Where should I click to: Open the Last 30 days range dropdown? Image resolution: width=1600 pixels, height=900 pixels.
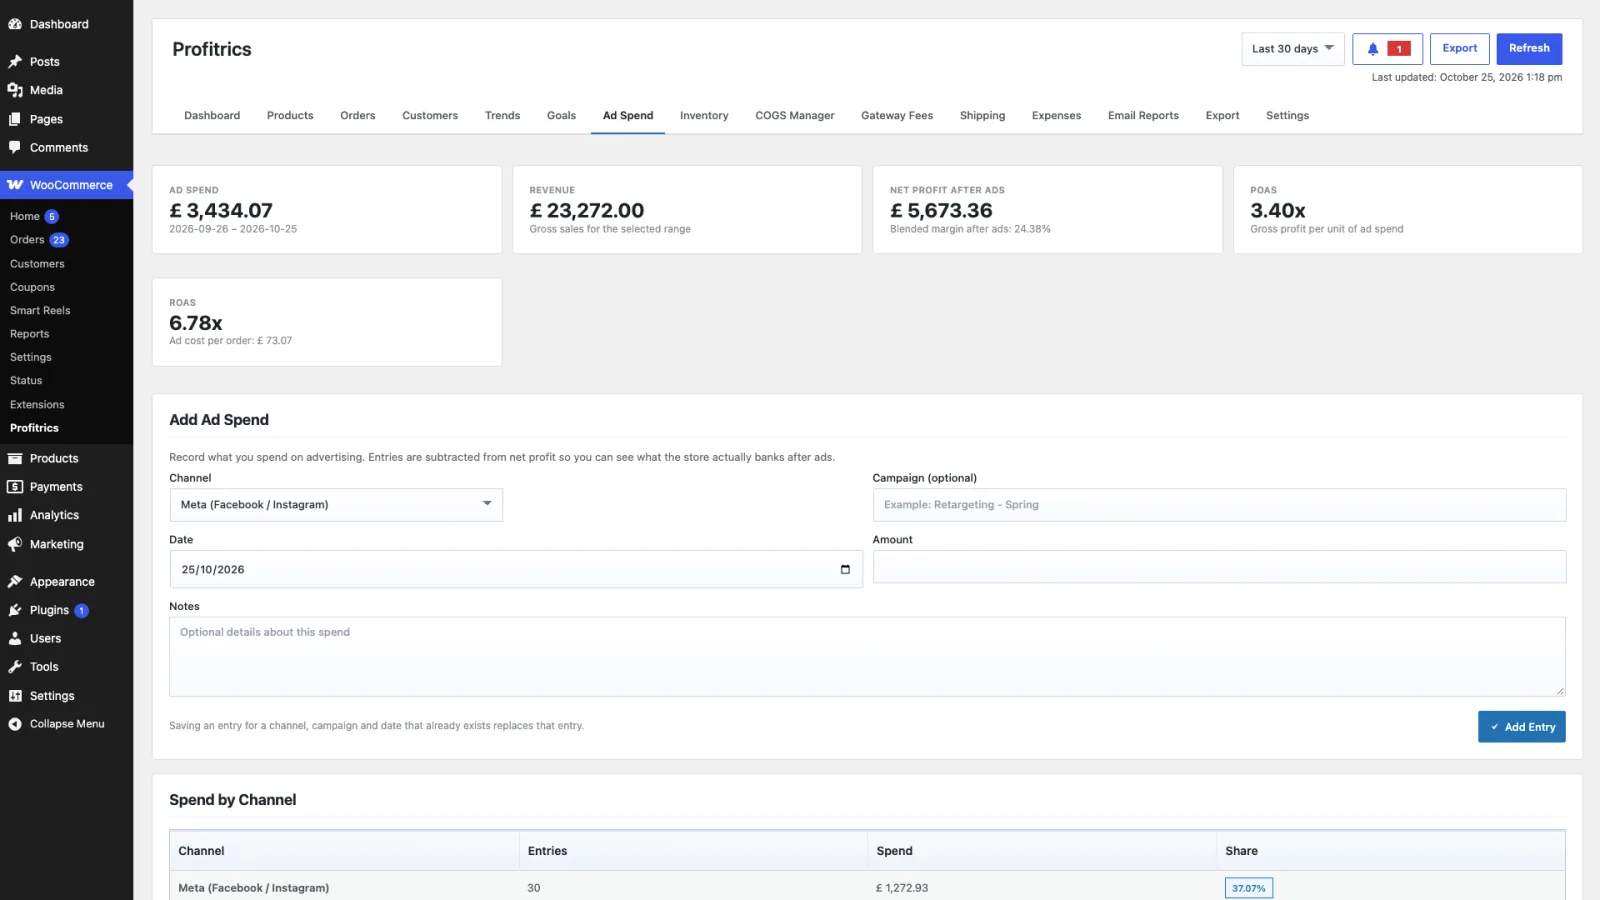click(1292, 49)
